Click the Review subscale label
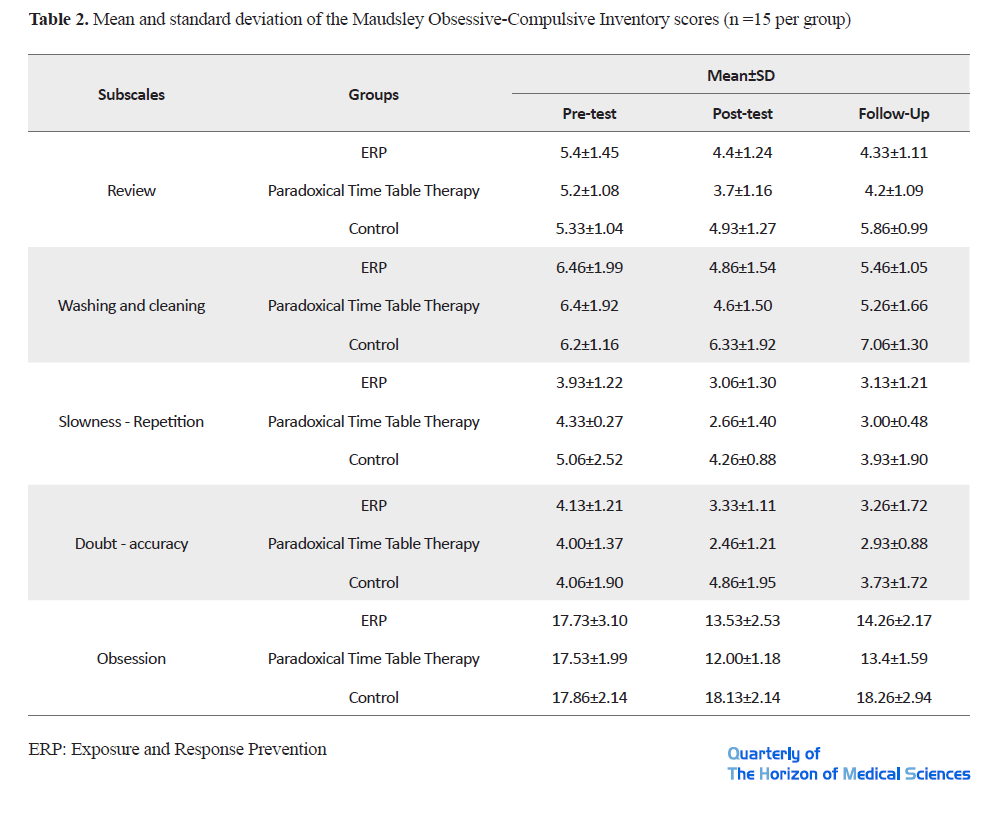Screen dimensions: 998x830 click(x=131, y=191)
